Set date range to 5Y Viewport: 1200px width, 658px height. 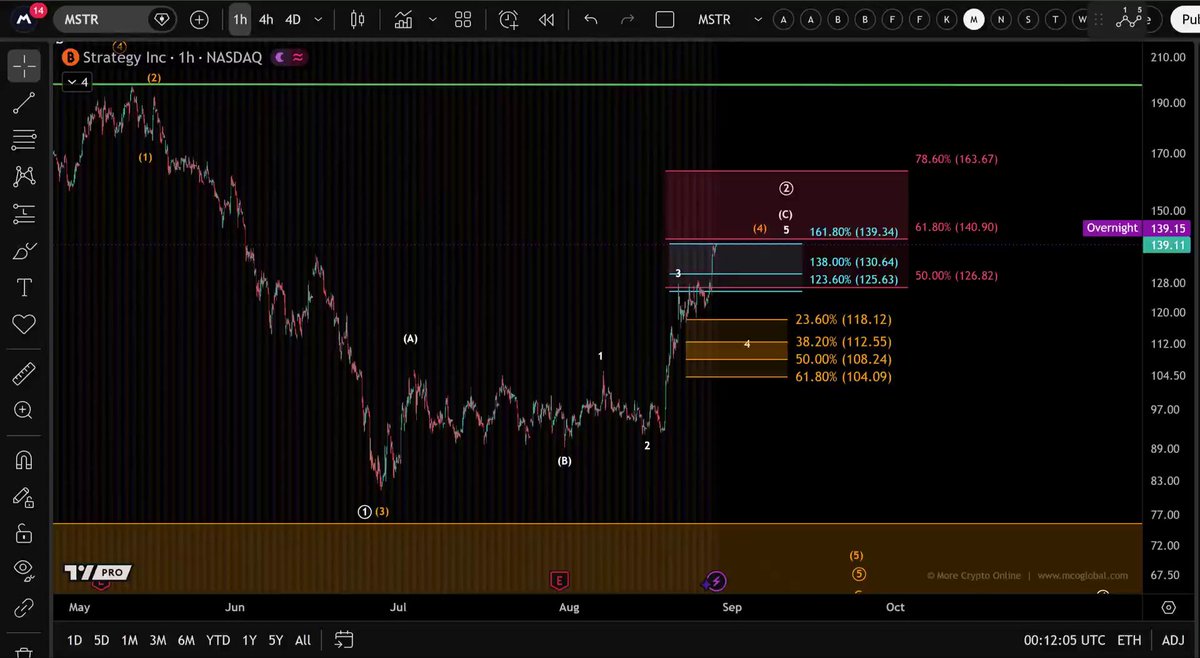[275, 640]
